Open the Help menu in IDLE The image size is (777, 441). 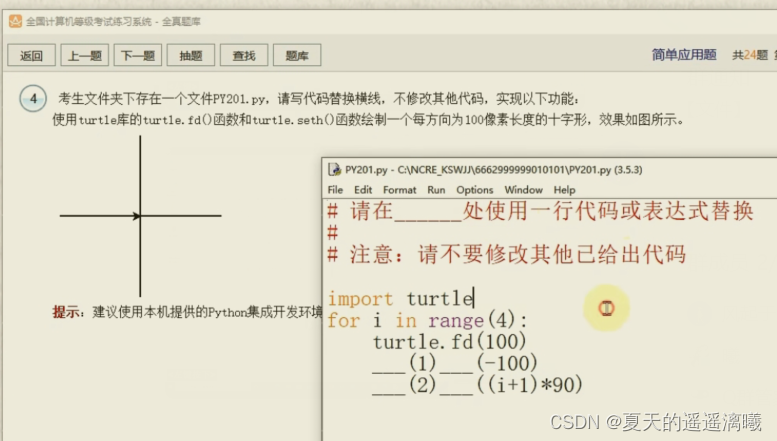click(x=564, y=190)
